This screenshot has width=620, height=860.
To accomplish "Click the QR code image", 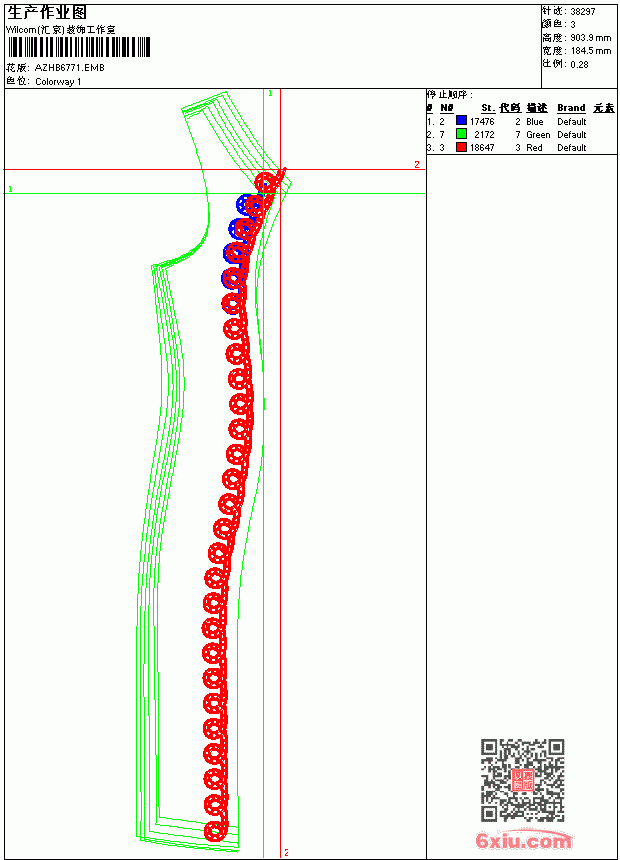I will pyautogui.click(x=523, y=780).
